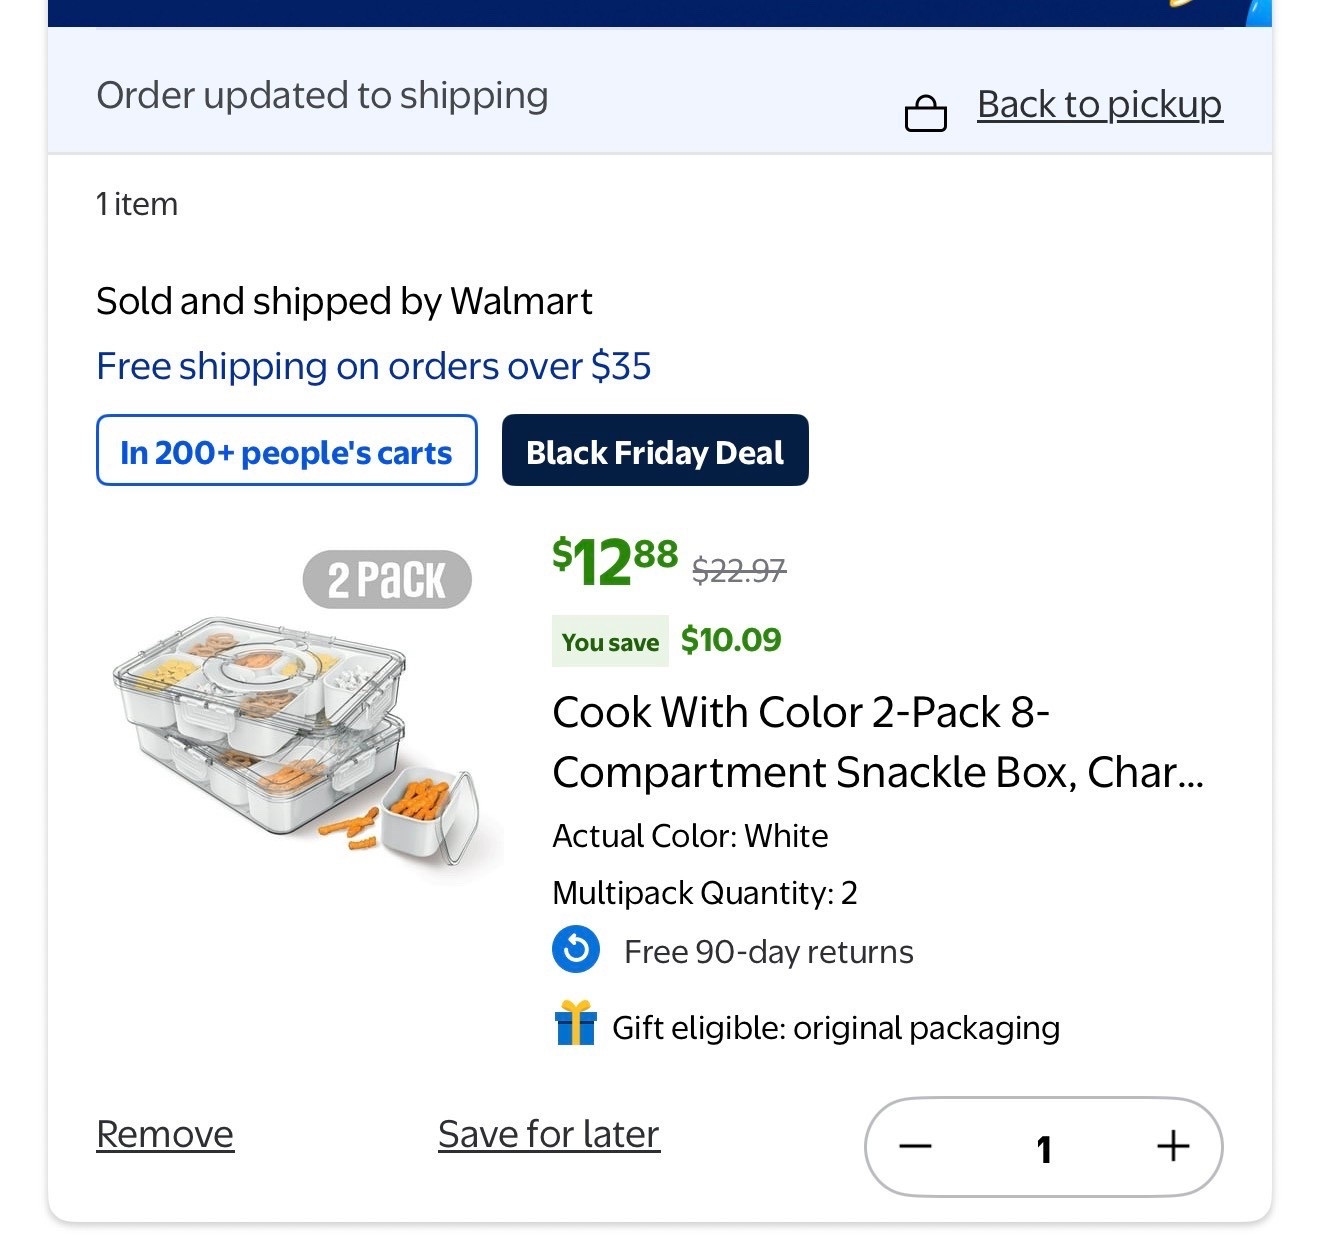Open the Cook With Color product title

(x=877, y=742)
